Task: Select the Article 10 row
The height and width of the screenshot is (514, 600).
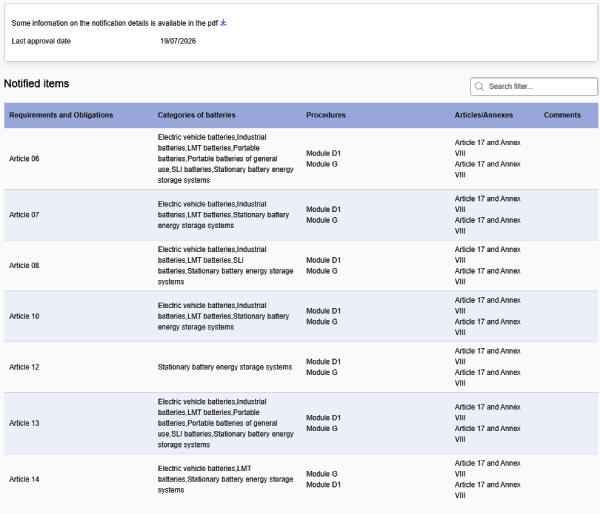Action: (x=301, y=316)
